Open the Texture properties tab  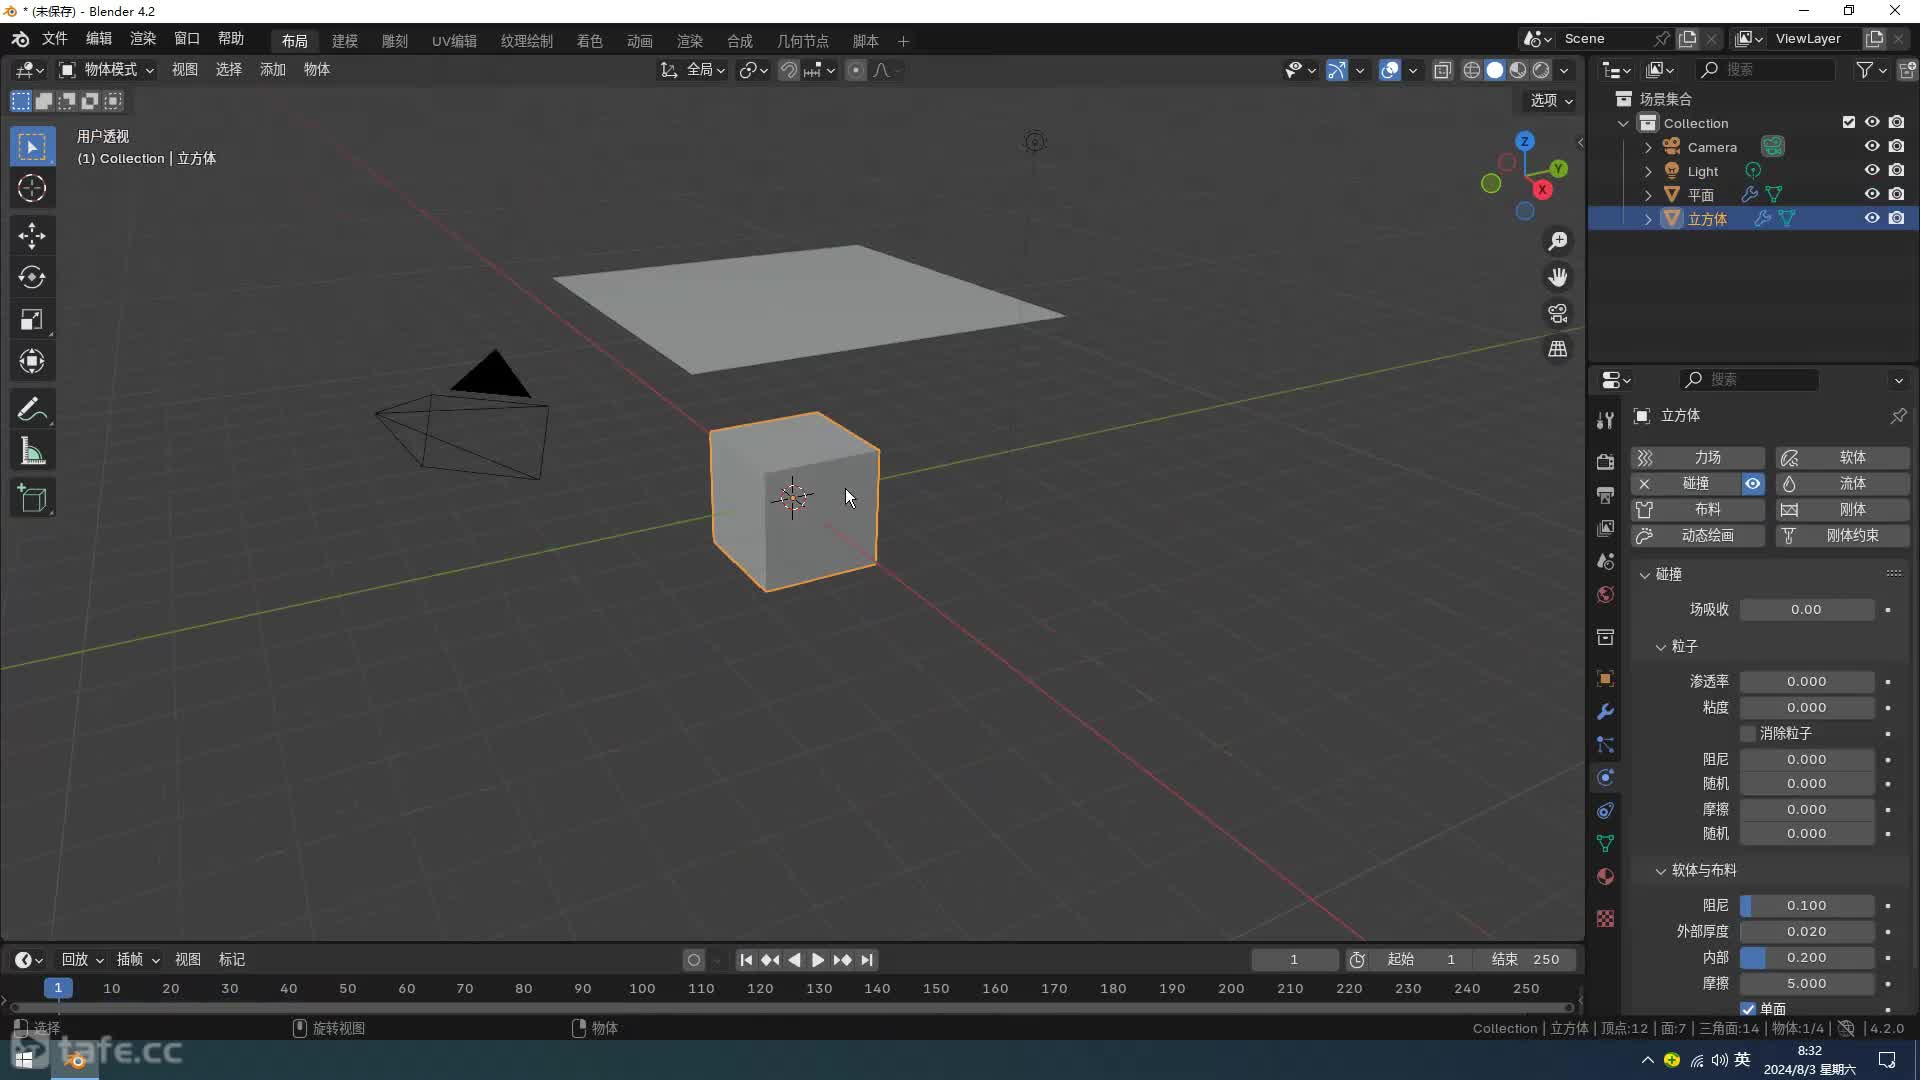pyautogui.click(x=1605, y=918)
